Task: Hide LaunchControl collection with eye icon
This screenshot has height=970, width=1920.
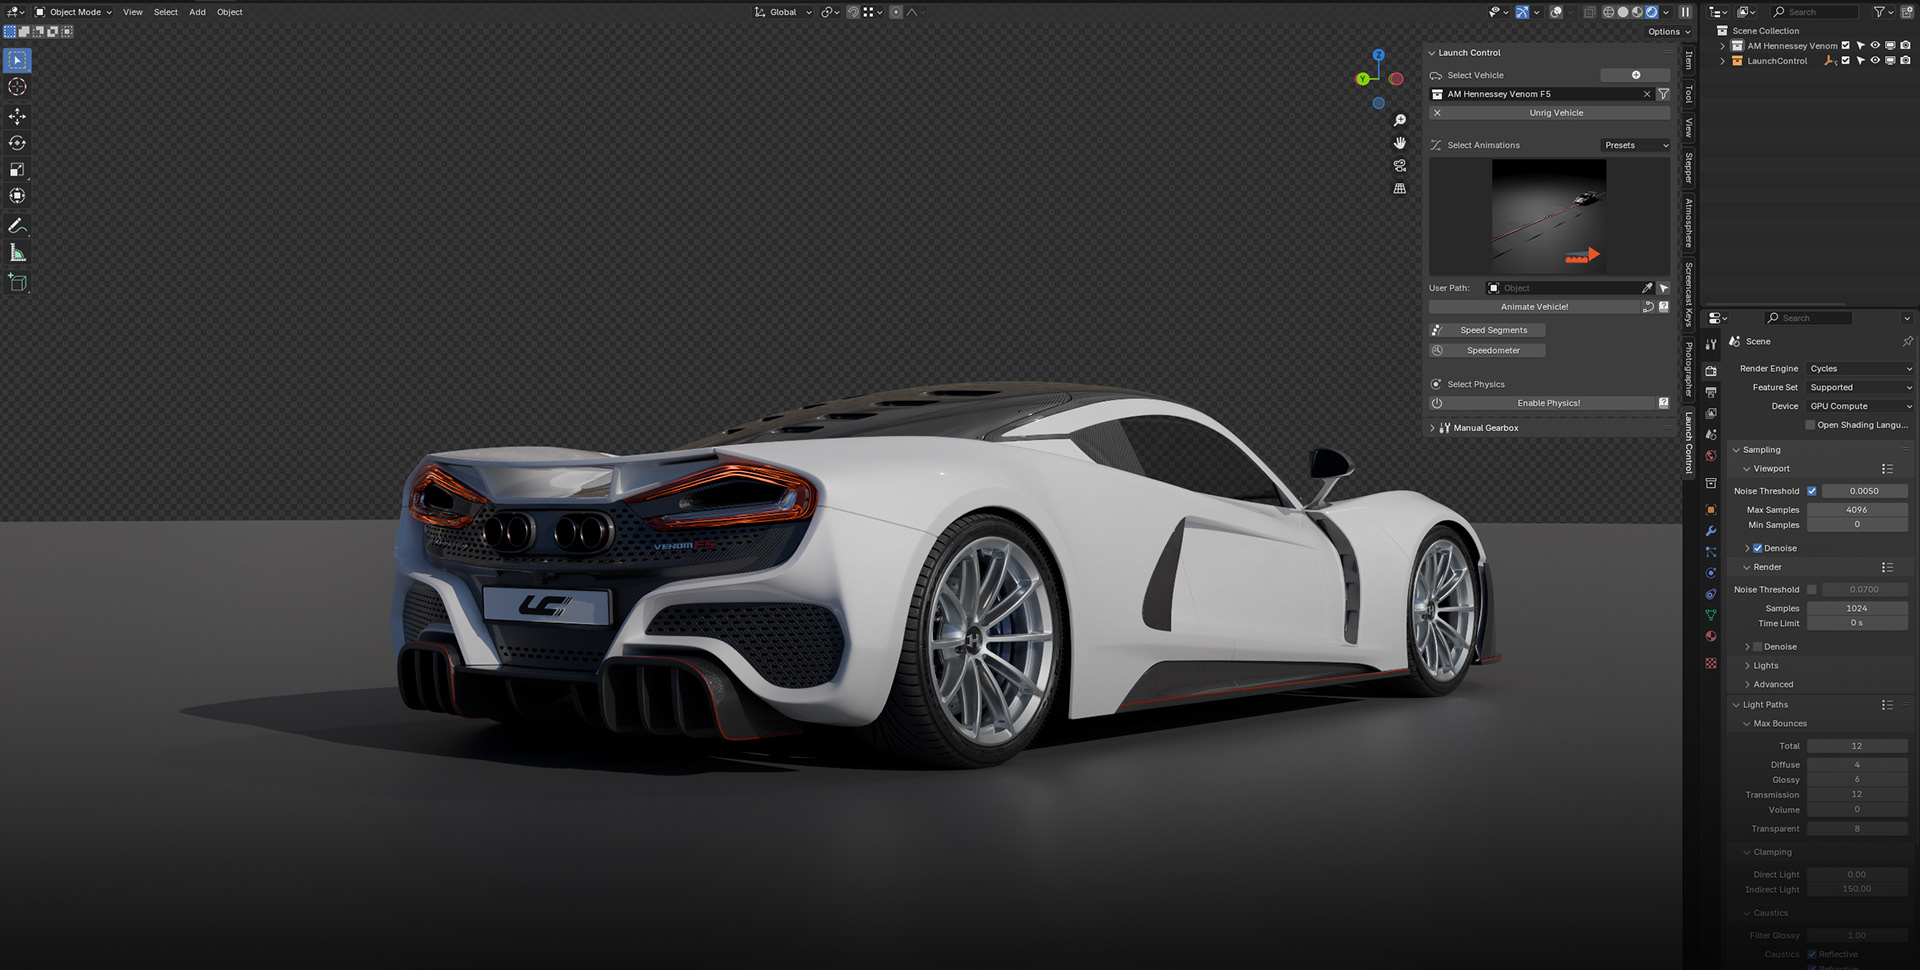Action: pyautogui.click(x=1875, y=61)
